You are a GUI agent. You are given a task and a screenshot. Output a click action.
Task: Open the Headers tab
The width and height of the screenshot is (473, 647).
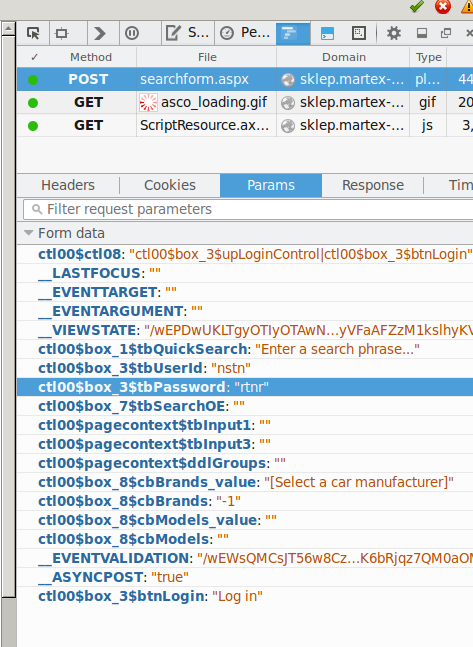point(68,185)
